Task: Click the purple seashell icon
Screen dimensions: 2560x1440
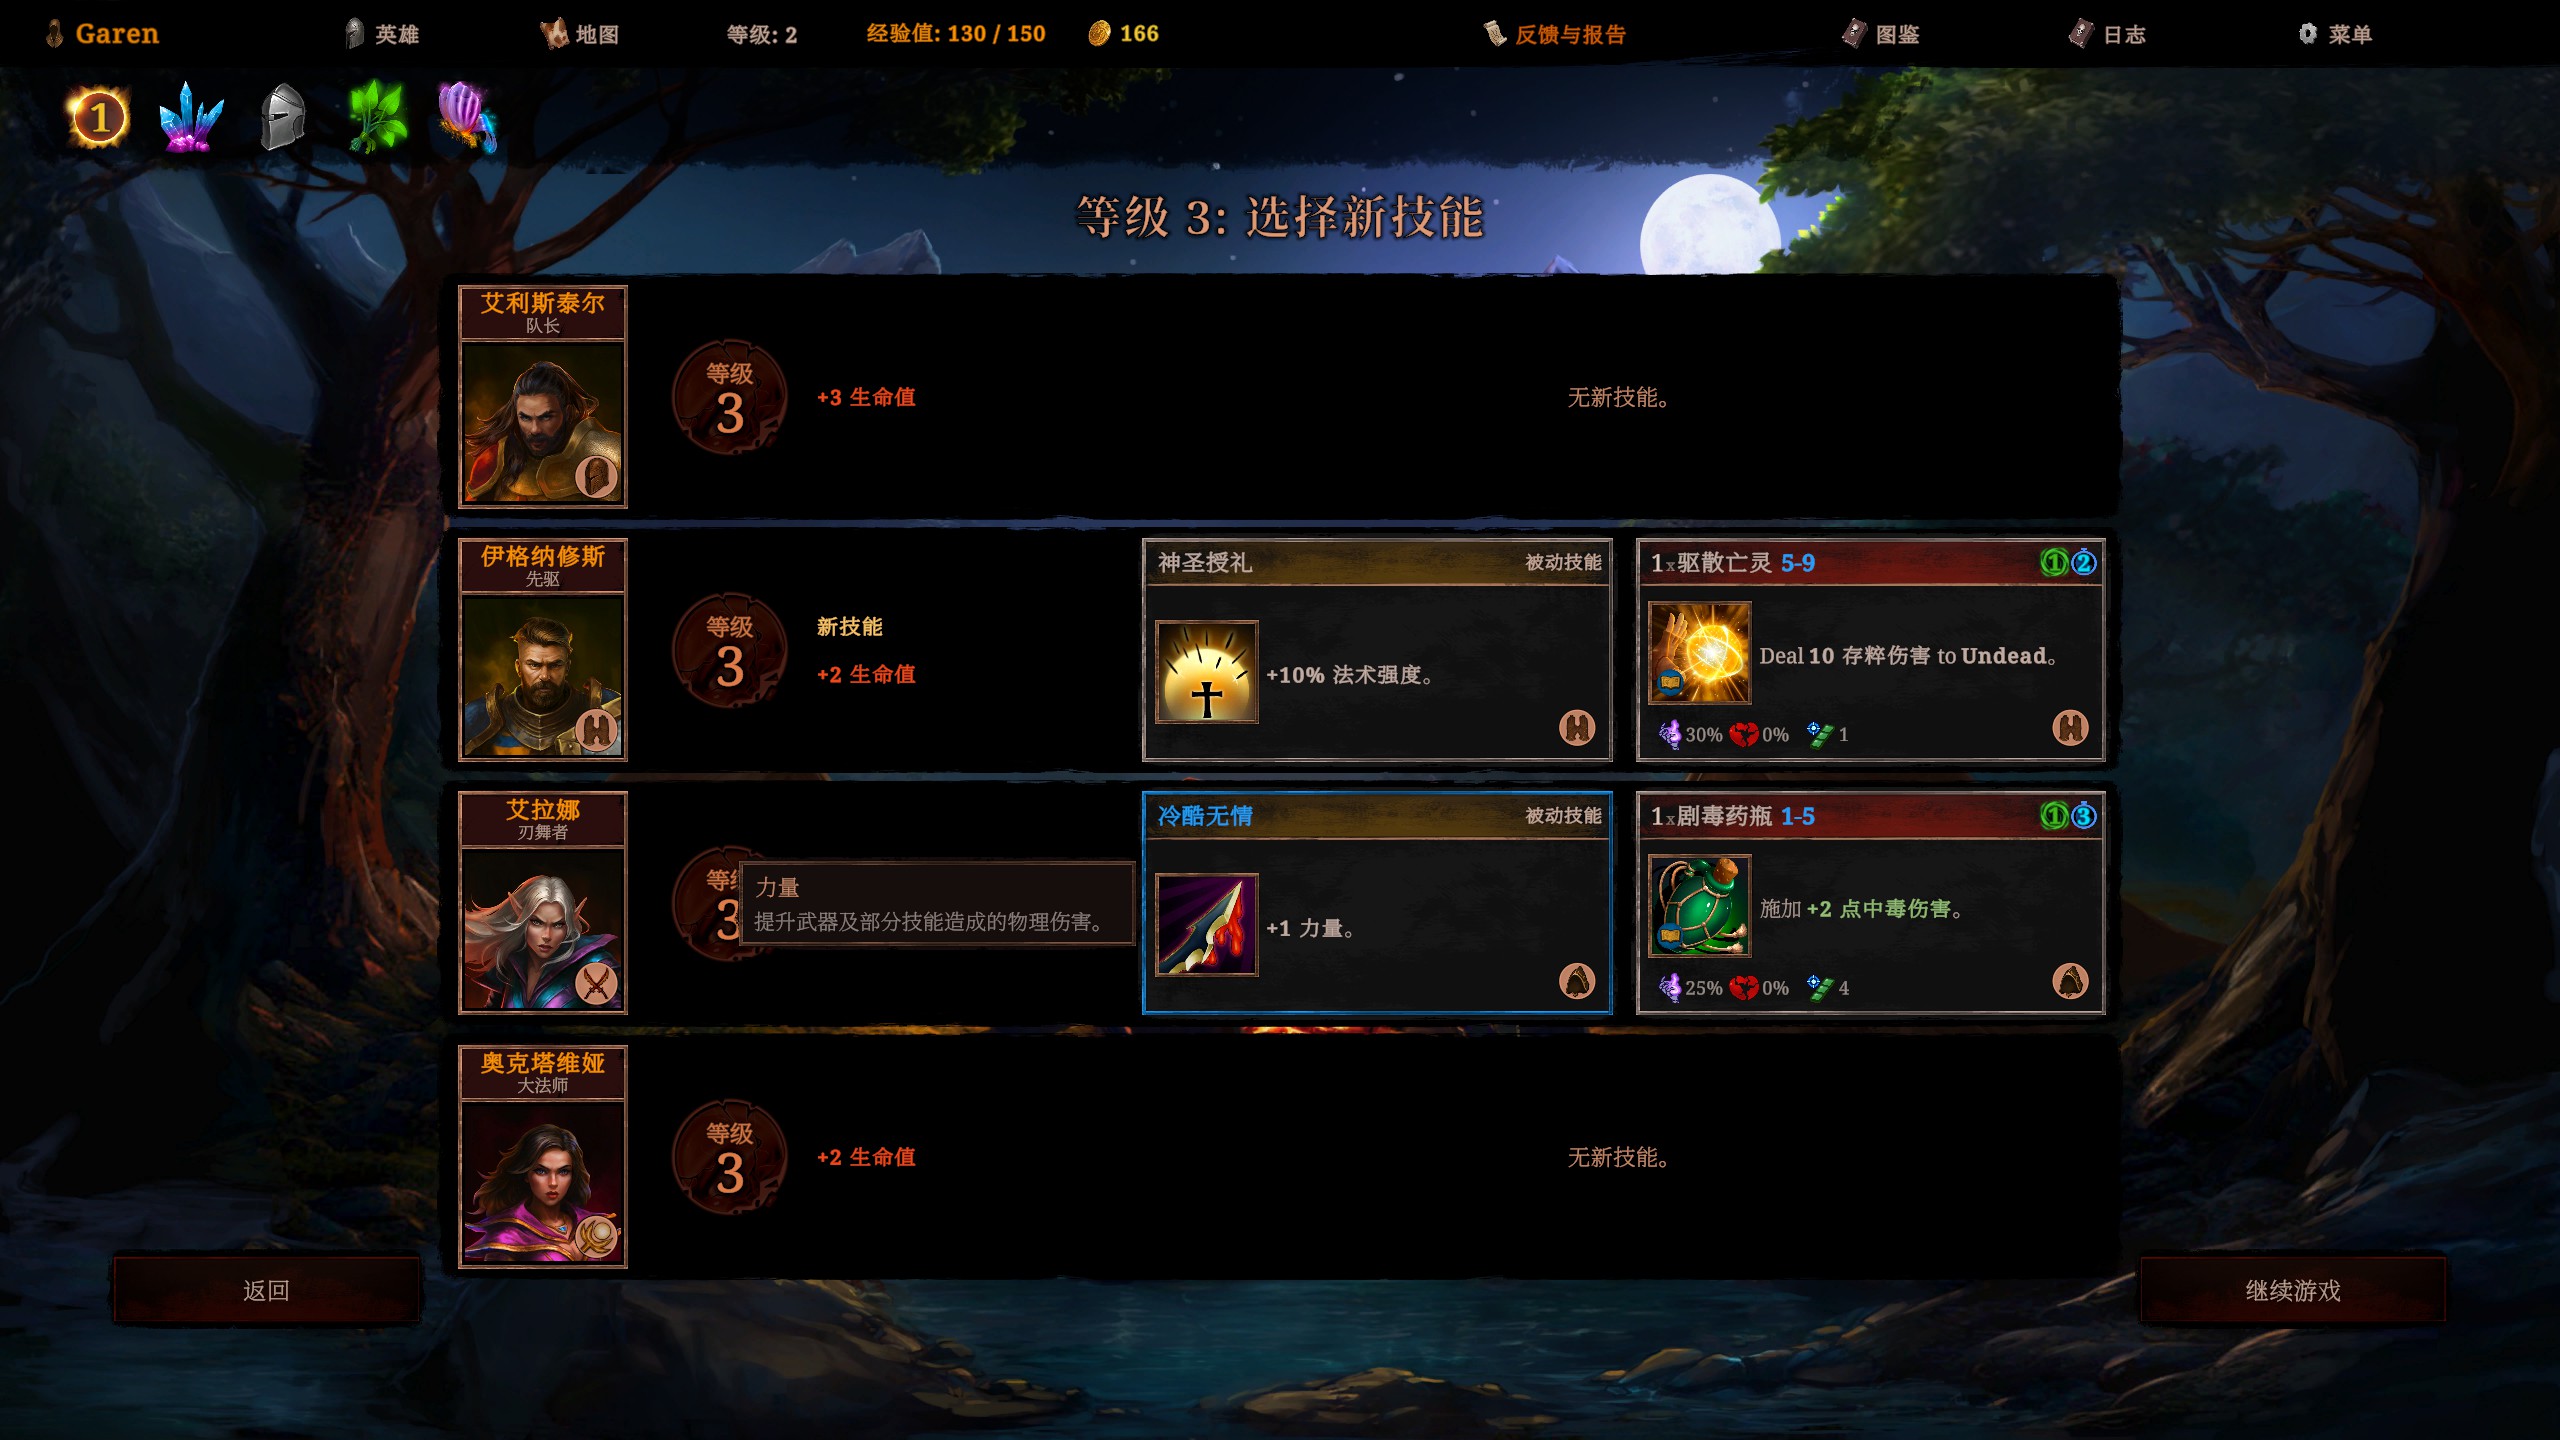Action: coord(466,117)
